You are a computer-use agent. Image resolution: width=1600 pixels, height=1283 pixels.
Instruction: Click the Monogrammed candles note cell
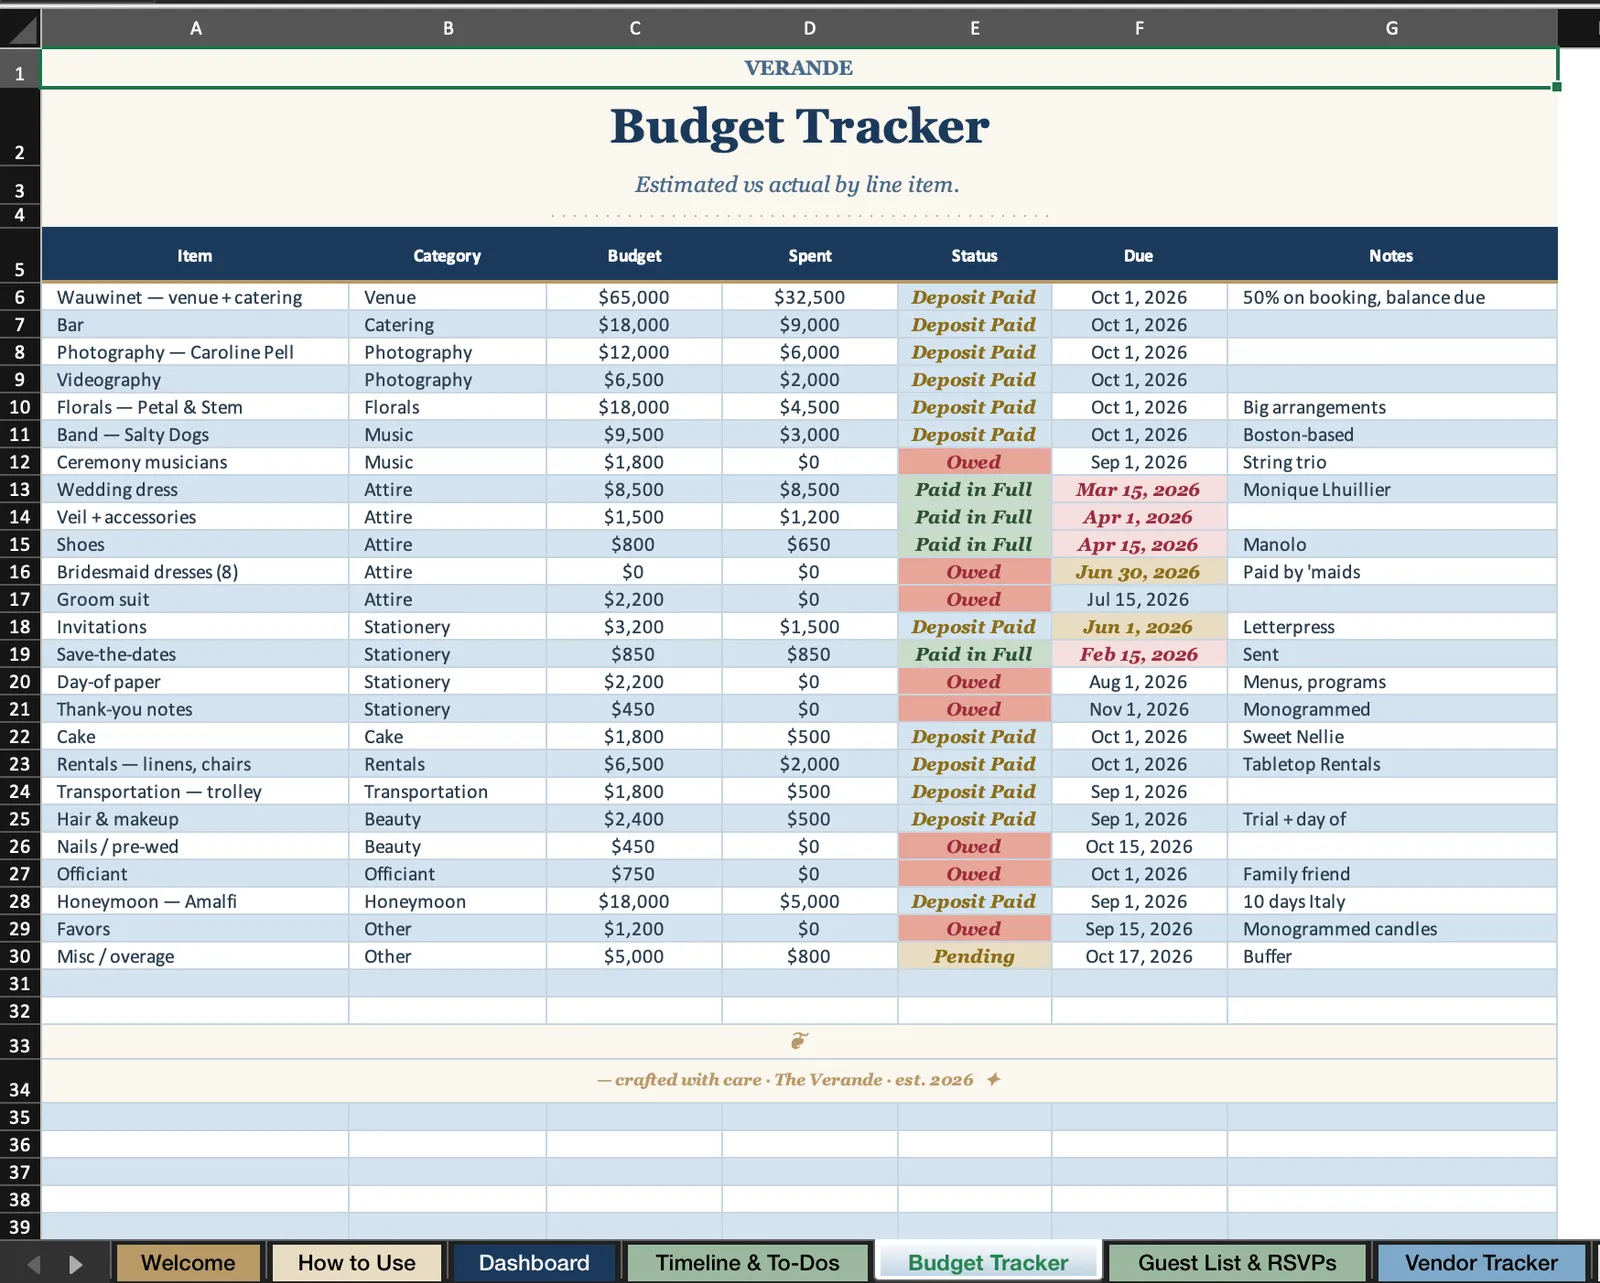tap(1392, 929)
